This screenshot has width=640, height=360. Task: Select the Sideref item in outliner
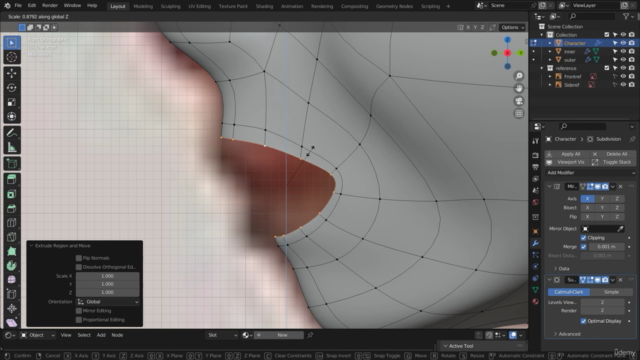571,85
